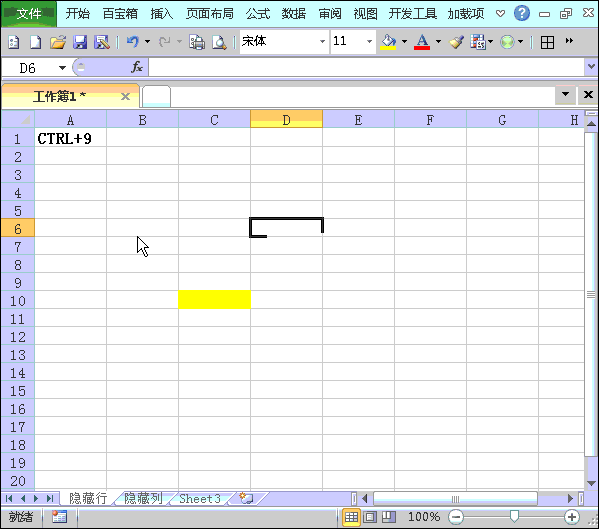
Task: Click the borders grid icon
Action: [547, 42]
